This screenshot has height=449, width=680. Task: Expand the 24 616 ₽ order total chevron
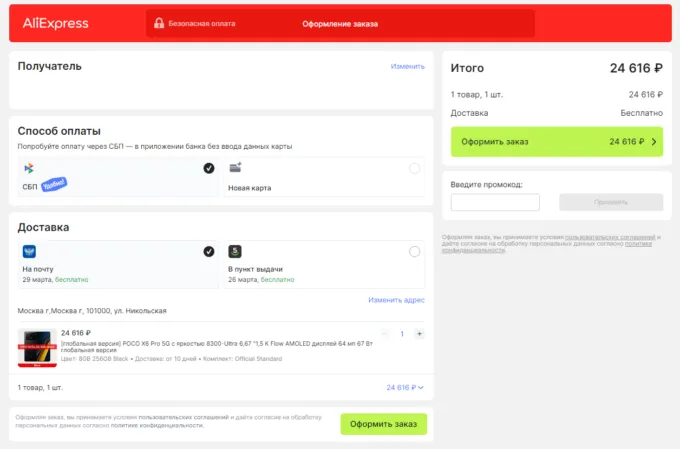[x=421, y=387]
